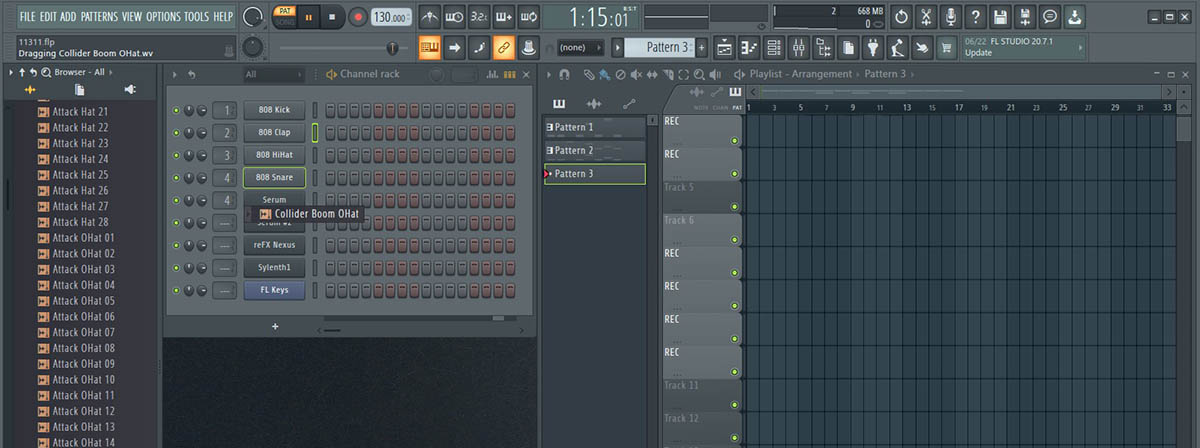1200x448 pixels.
Task: Click the question mark help icon
Action: pyautogui.click(x=976, y=17)
